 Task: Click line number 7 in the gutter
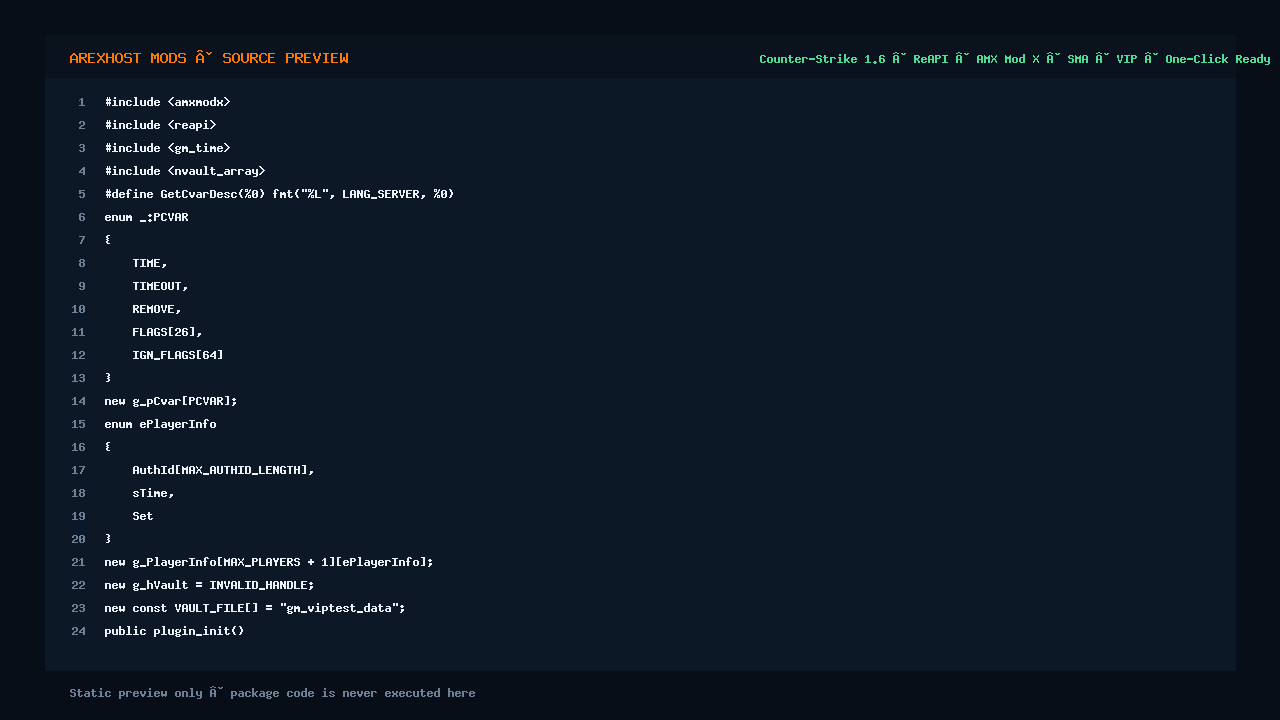pyautogui.click(x=82, y=240)
